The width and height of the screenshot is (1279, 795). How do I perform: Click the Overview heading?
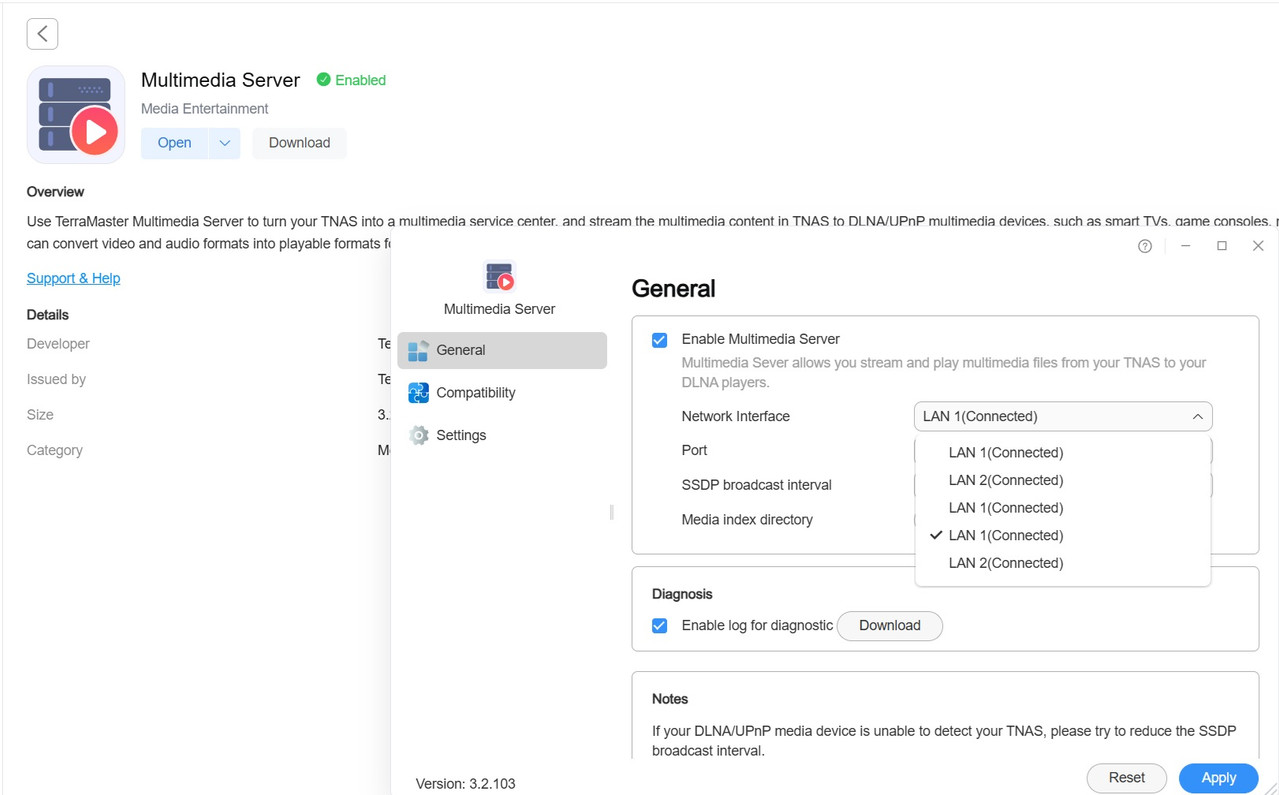[x=55, y=192]
